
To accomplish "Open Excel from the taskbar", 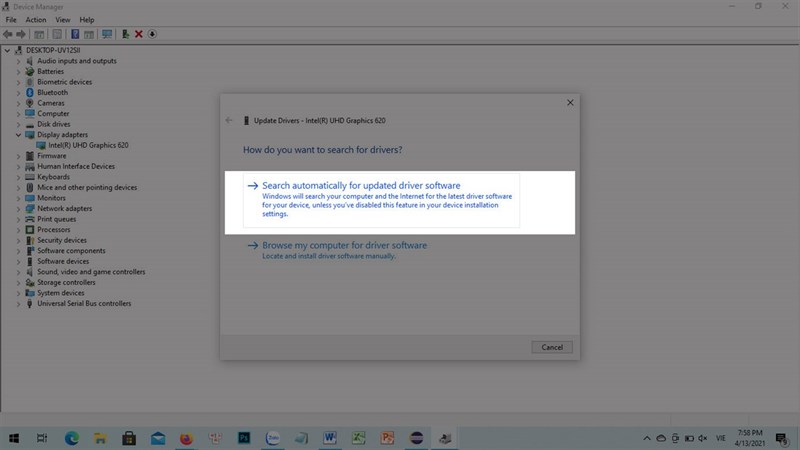I will click(x=359, y=438).
